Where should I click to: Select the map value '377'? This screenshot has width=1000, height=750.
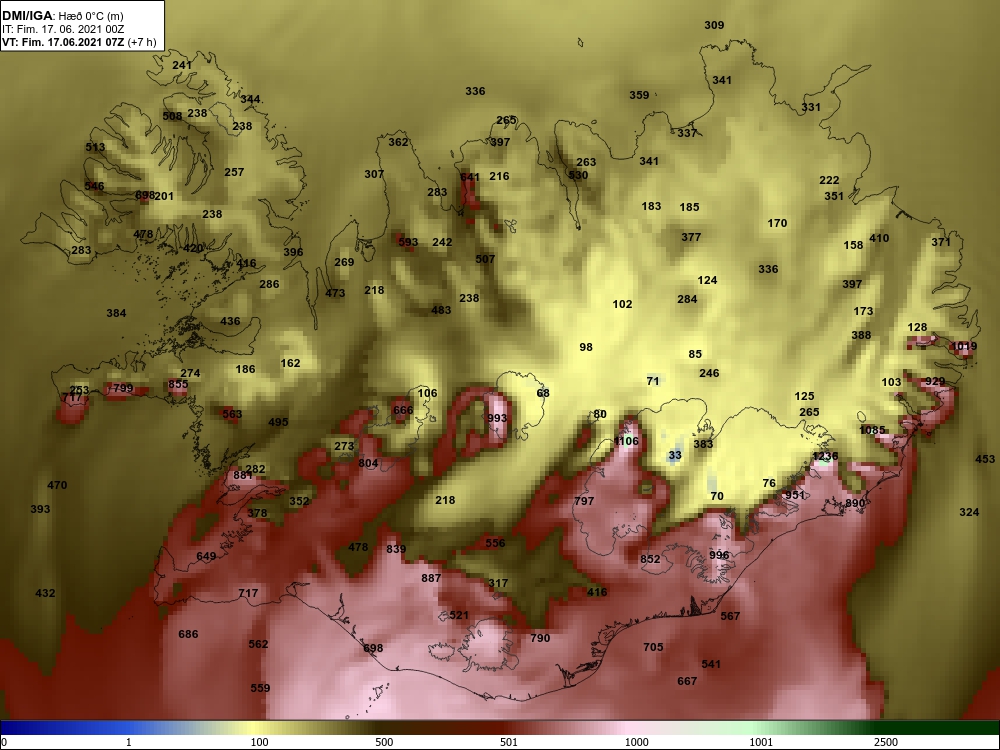[x=691, y=237]
